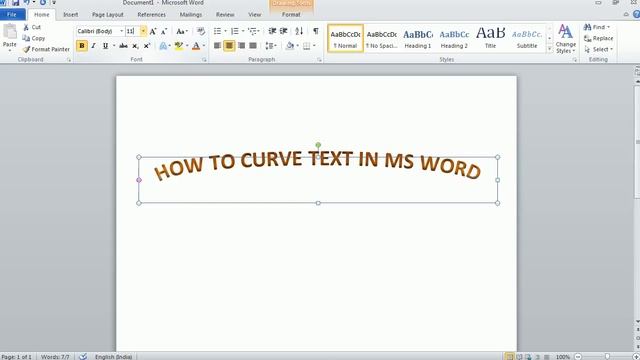The height and width of the screenshot is (360, 640).
Task: Toggle Superscript formatting
Action: tap(147, 46)
